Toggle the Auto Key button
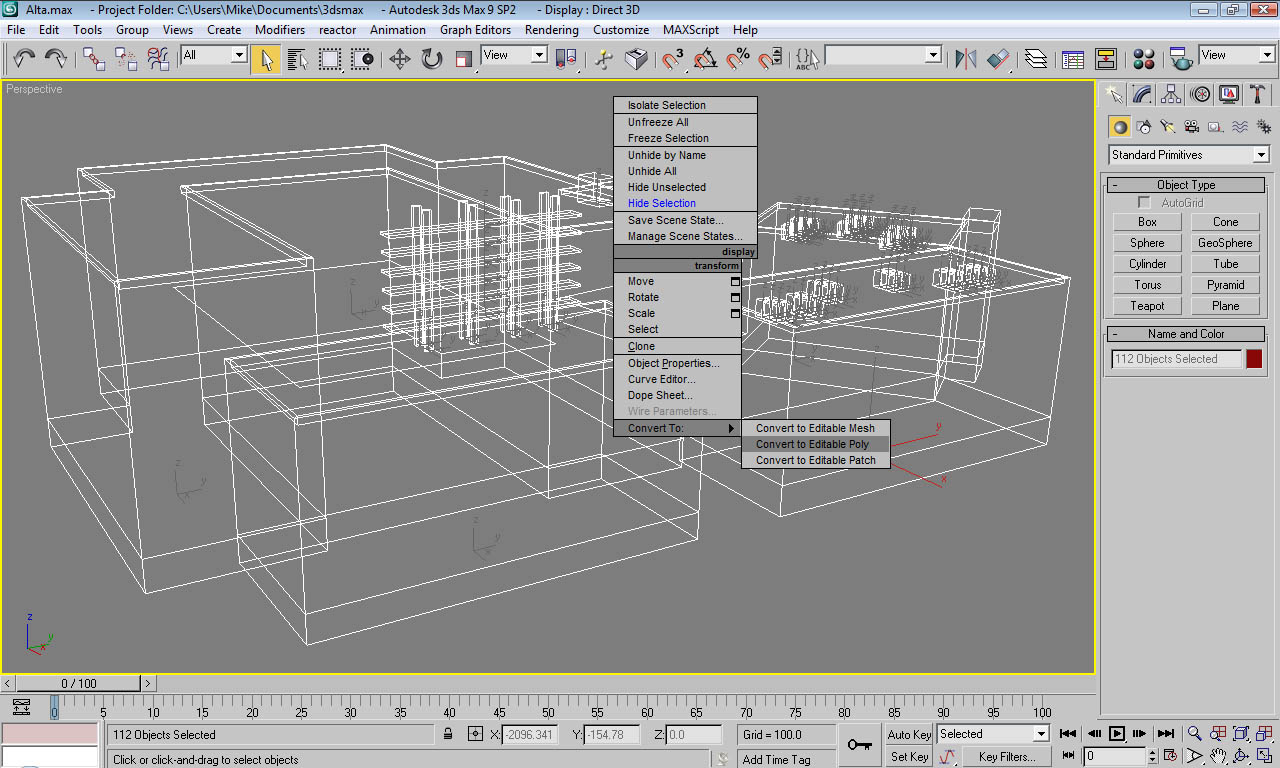Screen dimensions: 1280x768 click(x=909, y=734)
